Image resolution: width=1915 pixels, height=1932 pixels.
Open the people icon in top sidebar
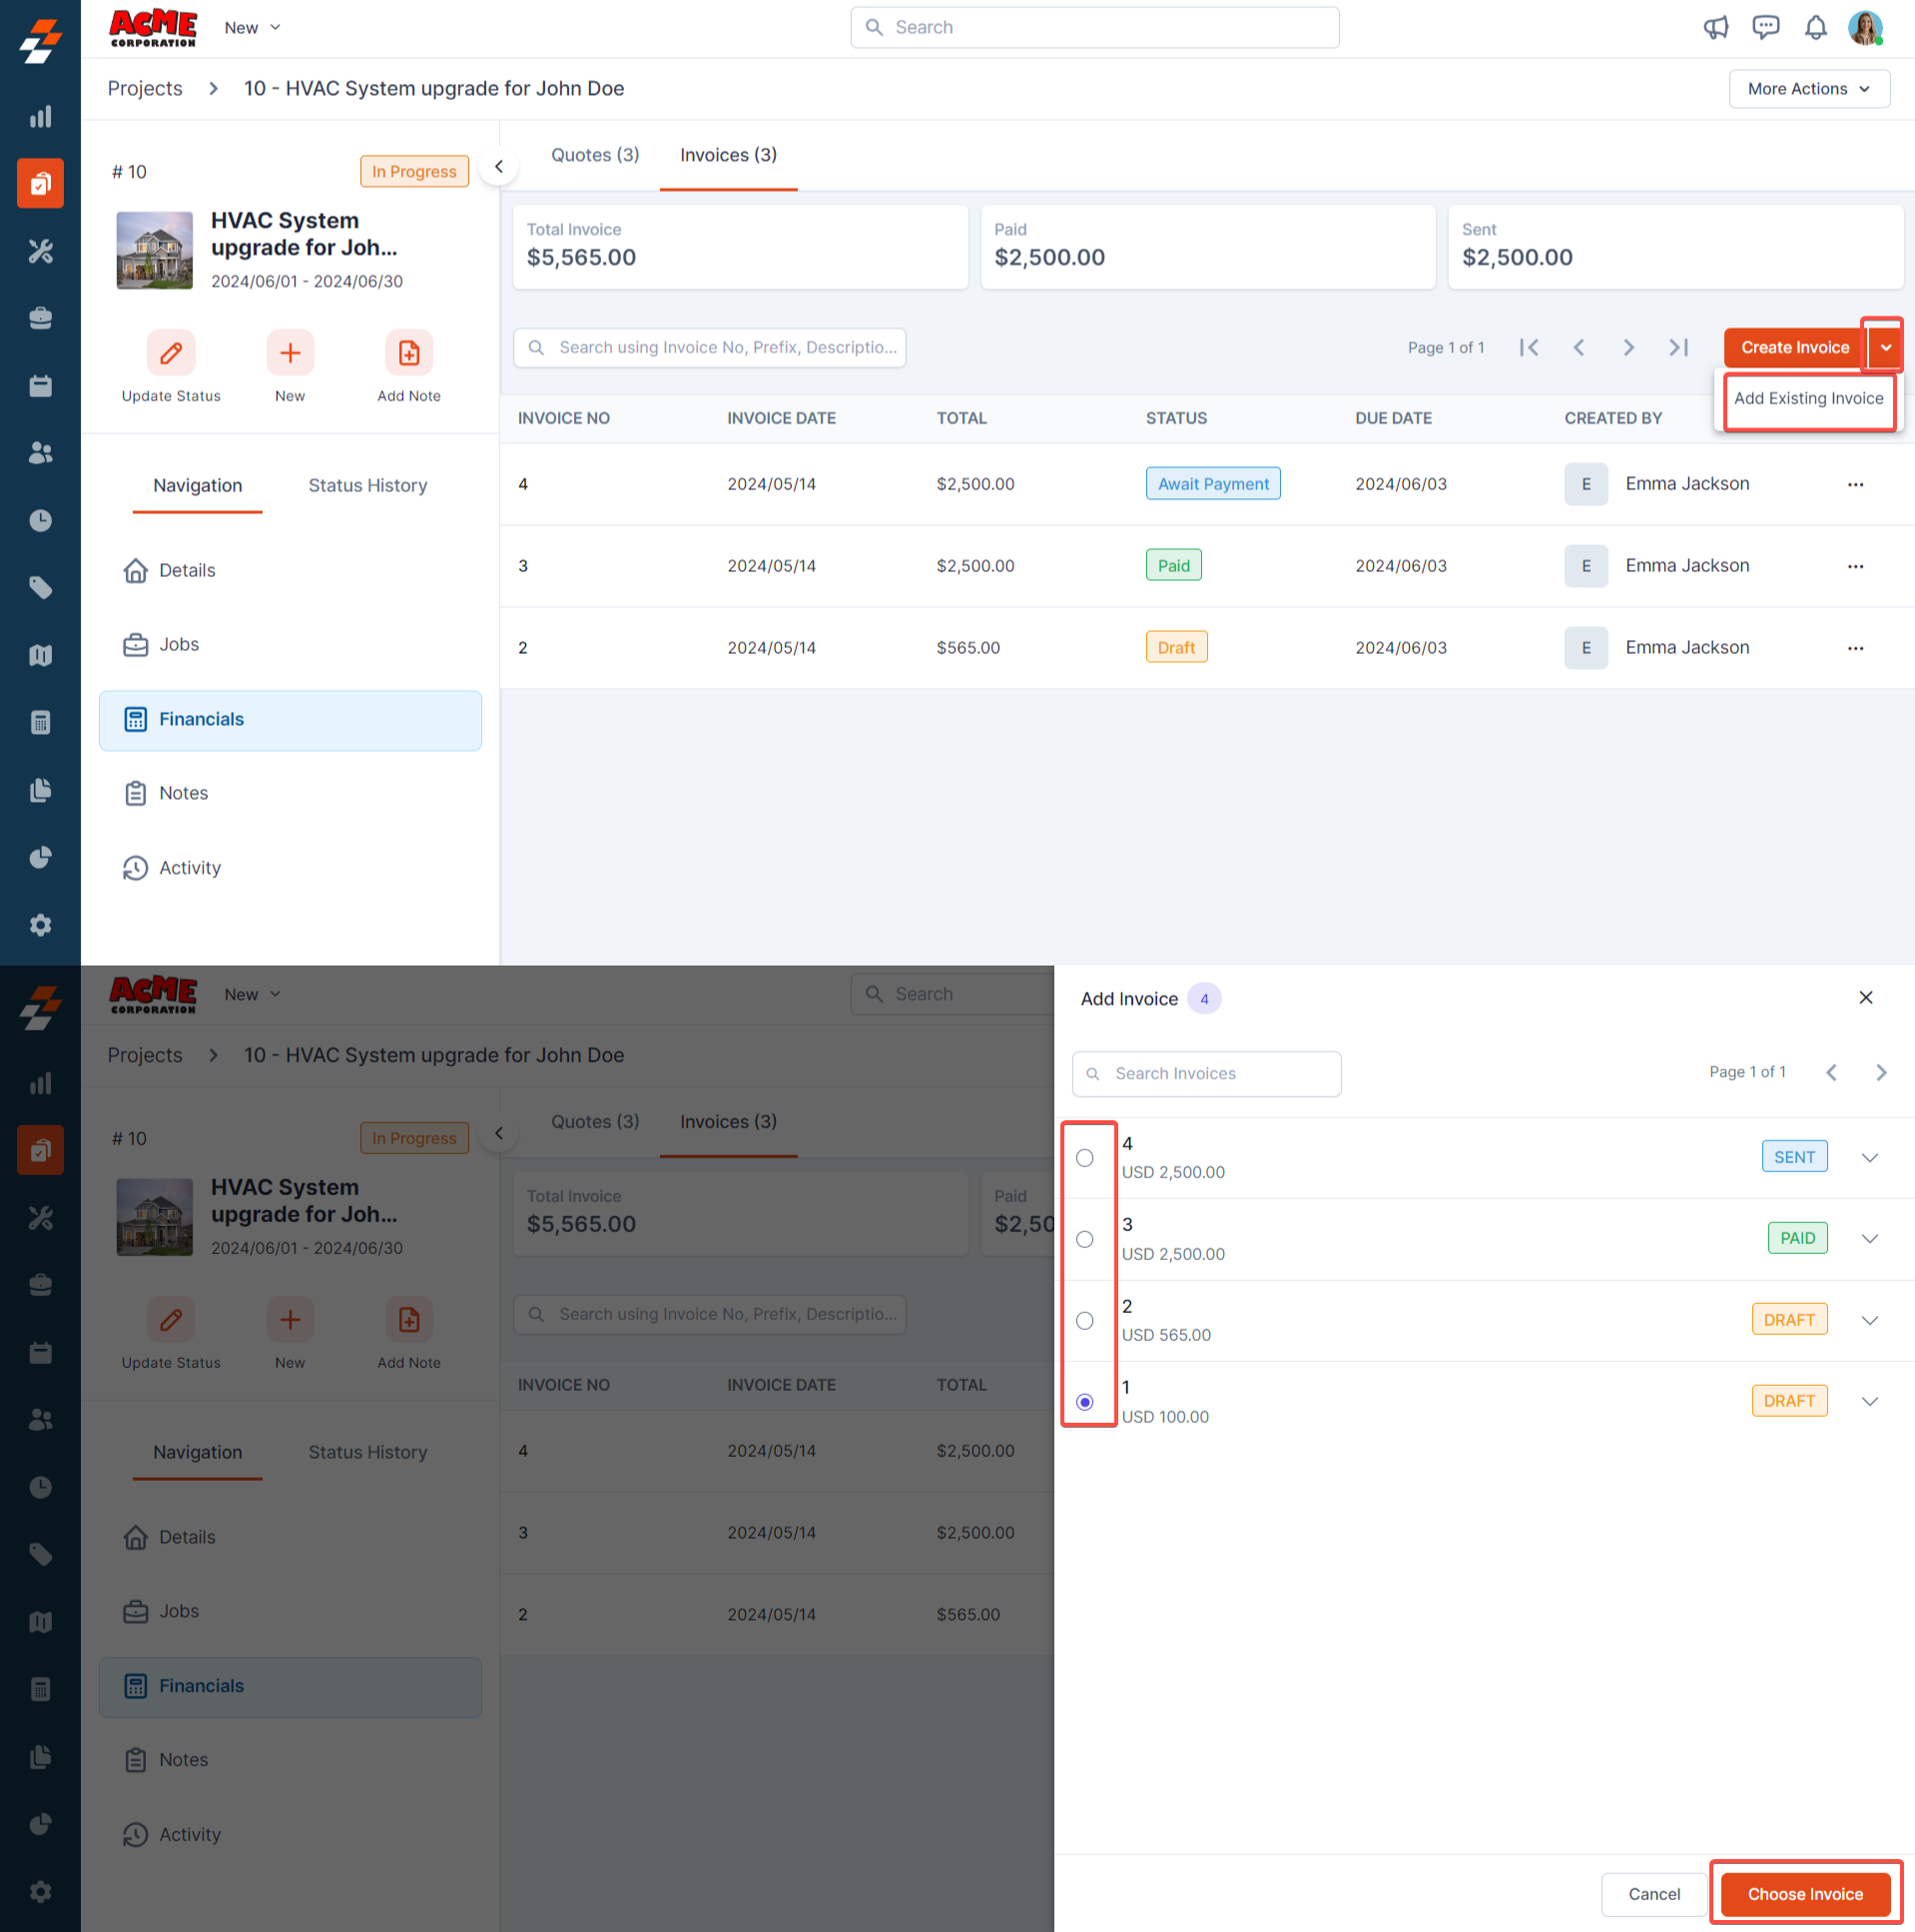coord(40,453)
